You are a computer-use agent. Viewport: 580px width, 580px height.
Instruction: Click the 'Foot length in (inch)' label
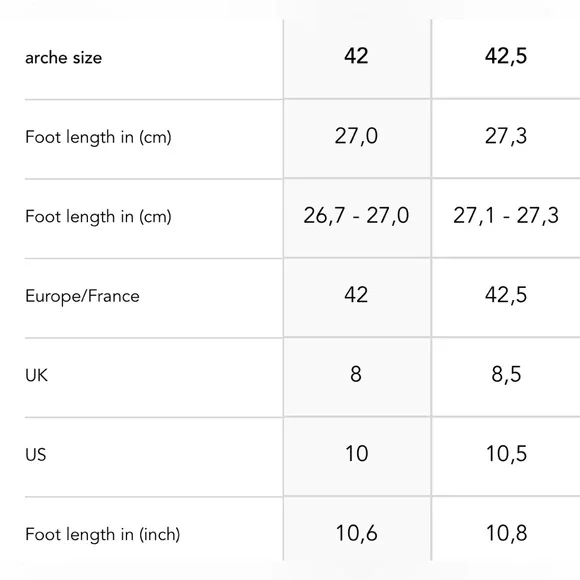tap(102, 535)
